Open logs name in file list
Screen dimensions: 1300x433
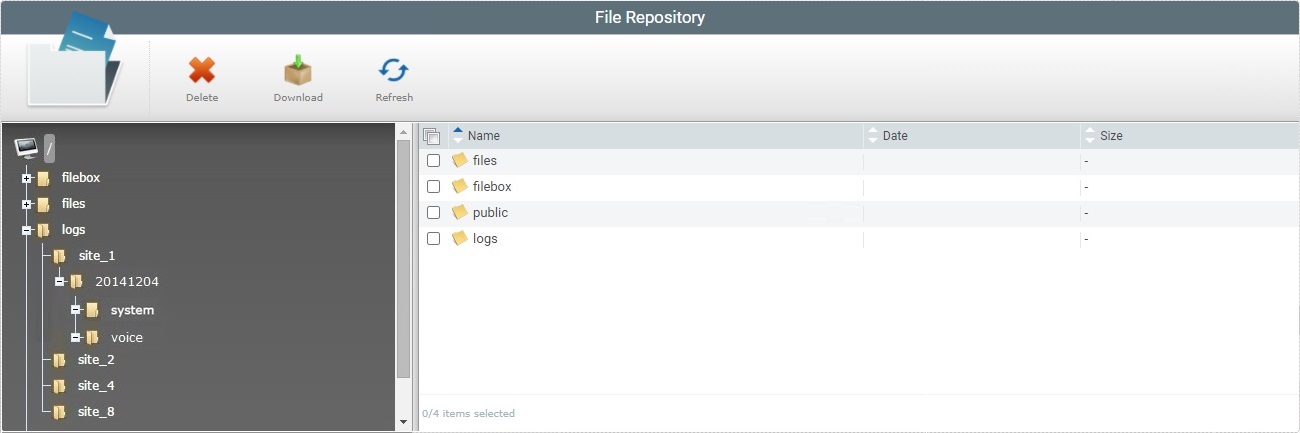pyautogui.click(x=485, y=238)
